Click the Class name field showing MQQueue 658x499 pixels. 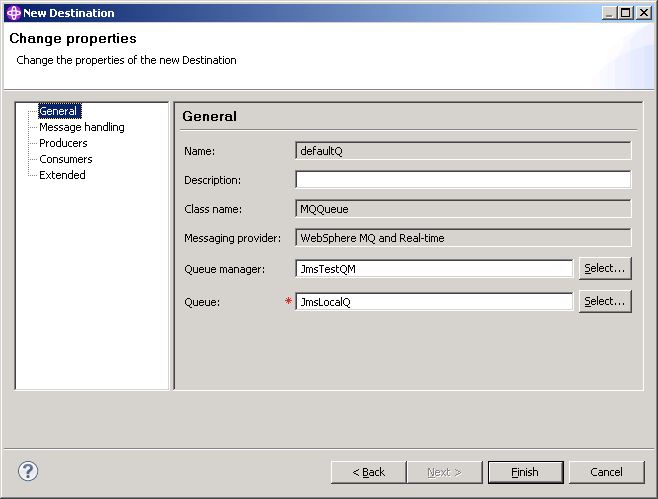(463, 209)
